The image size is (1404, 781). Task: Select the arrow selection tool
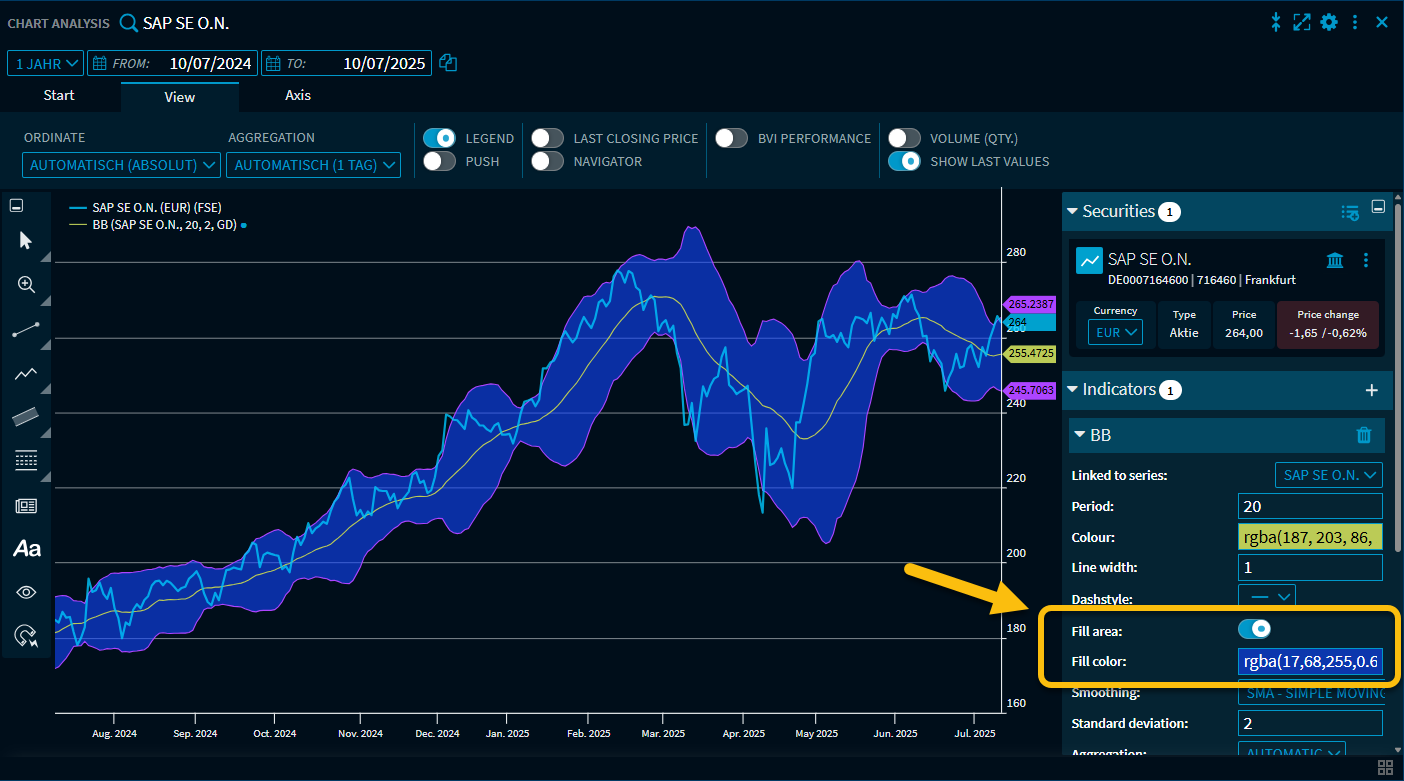[x=27, y=240]
